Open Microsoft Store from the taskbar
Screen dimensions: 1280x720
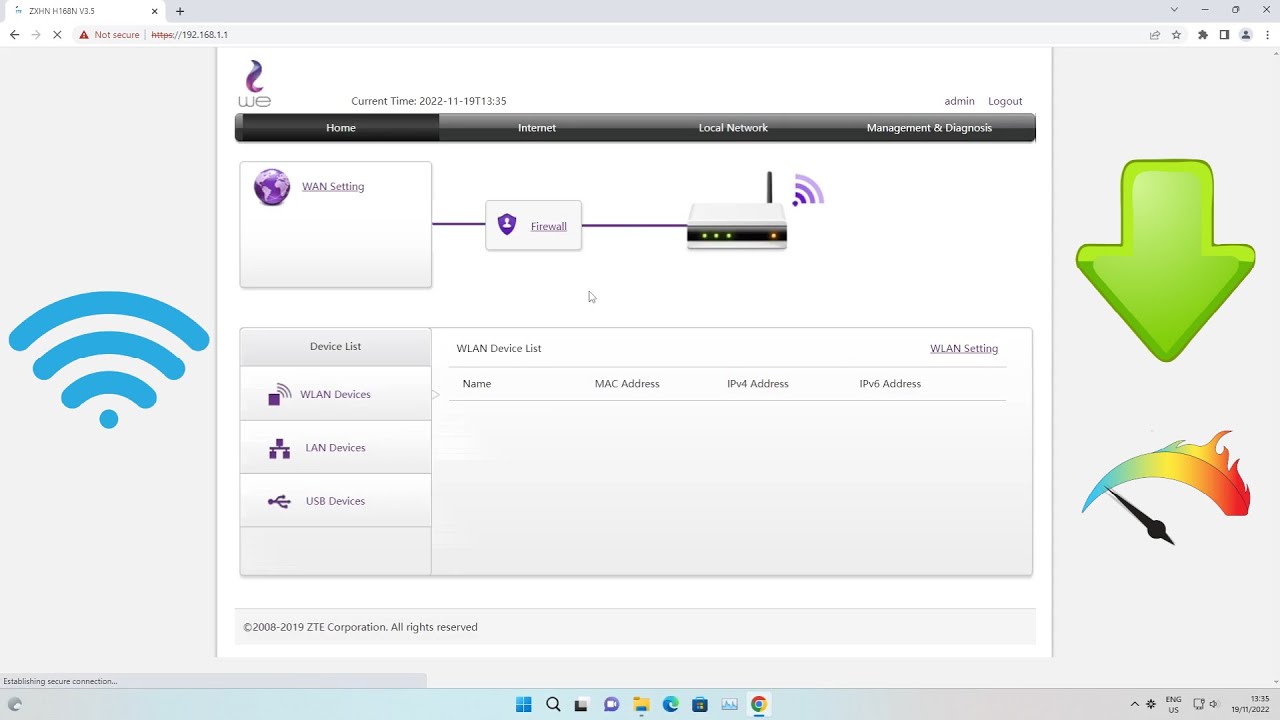pos(700,704)
